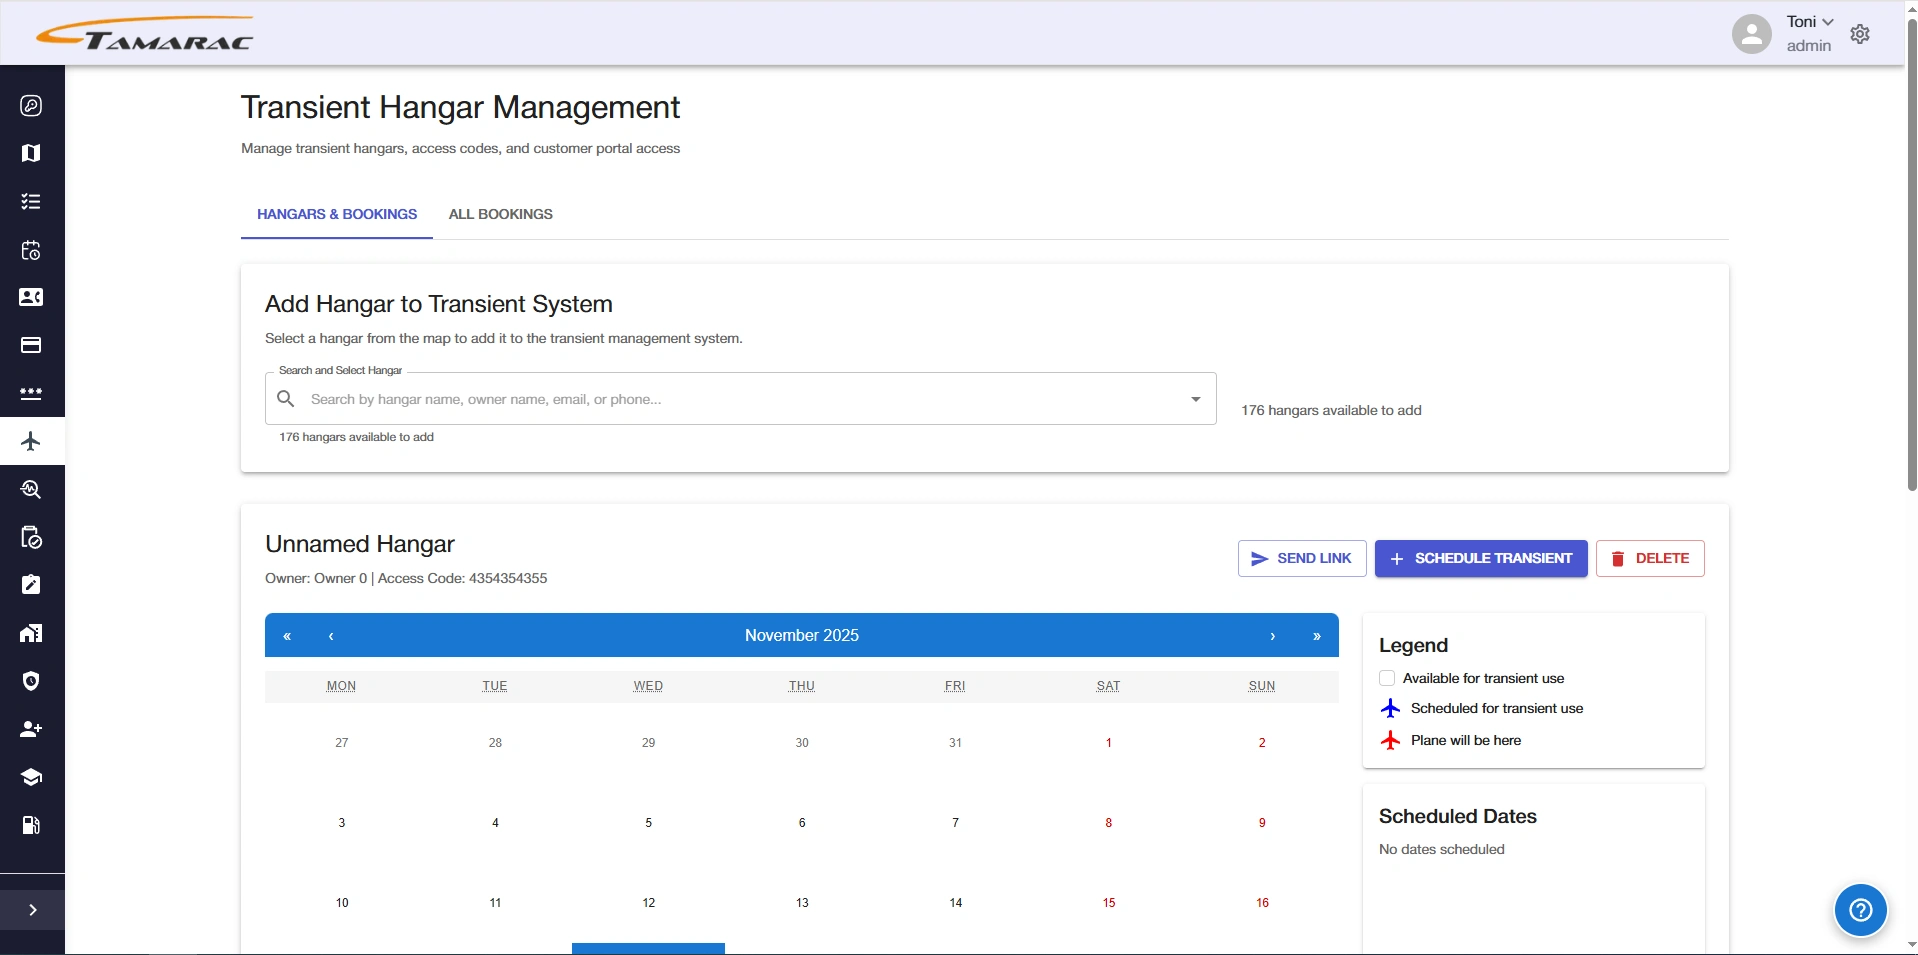The height and width of the screenshot is (955, 1918).
Task: Click the checklist icon in the sidebar
Action: 31,202
